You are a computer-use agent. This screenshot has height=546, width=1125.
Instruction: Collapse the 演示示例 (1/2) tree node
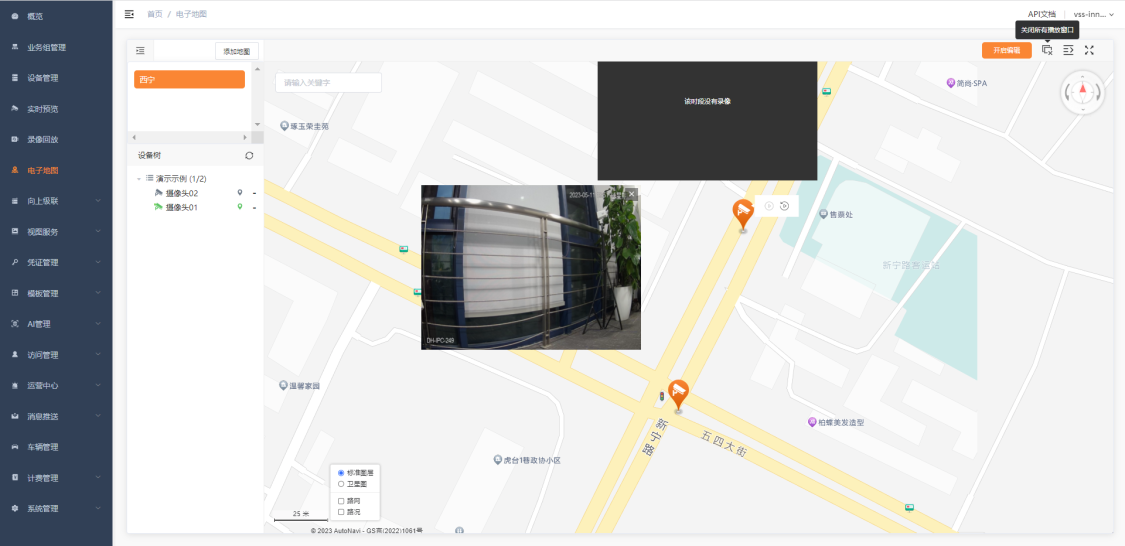pos(138,179)
